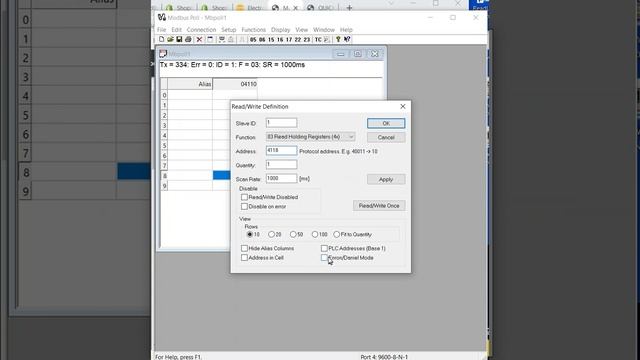
Task: Click the window definition toolbar icon
Action: click(210, 40)
